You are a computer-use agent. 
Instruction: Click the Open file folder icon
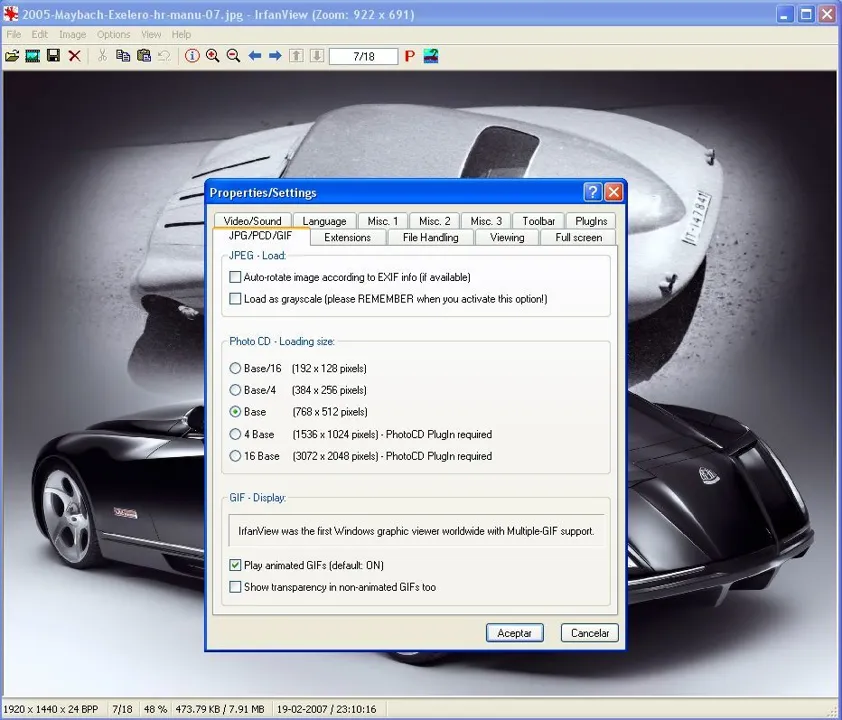12,56
